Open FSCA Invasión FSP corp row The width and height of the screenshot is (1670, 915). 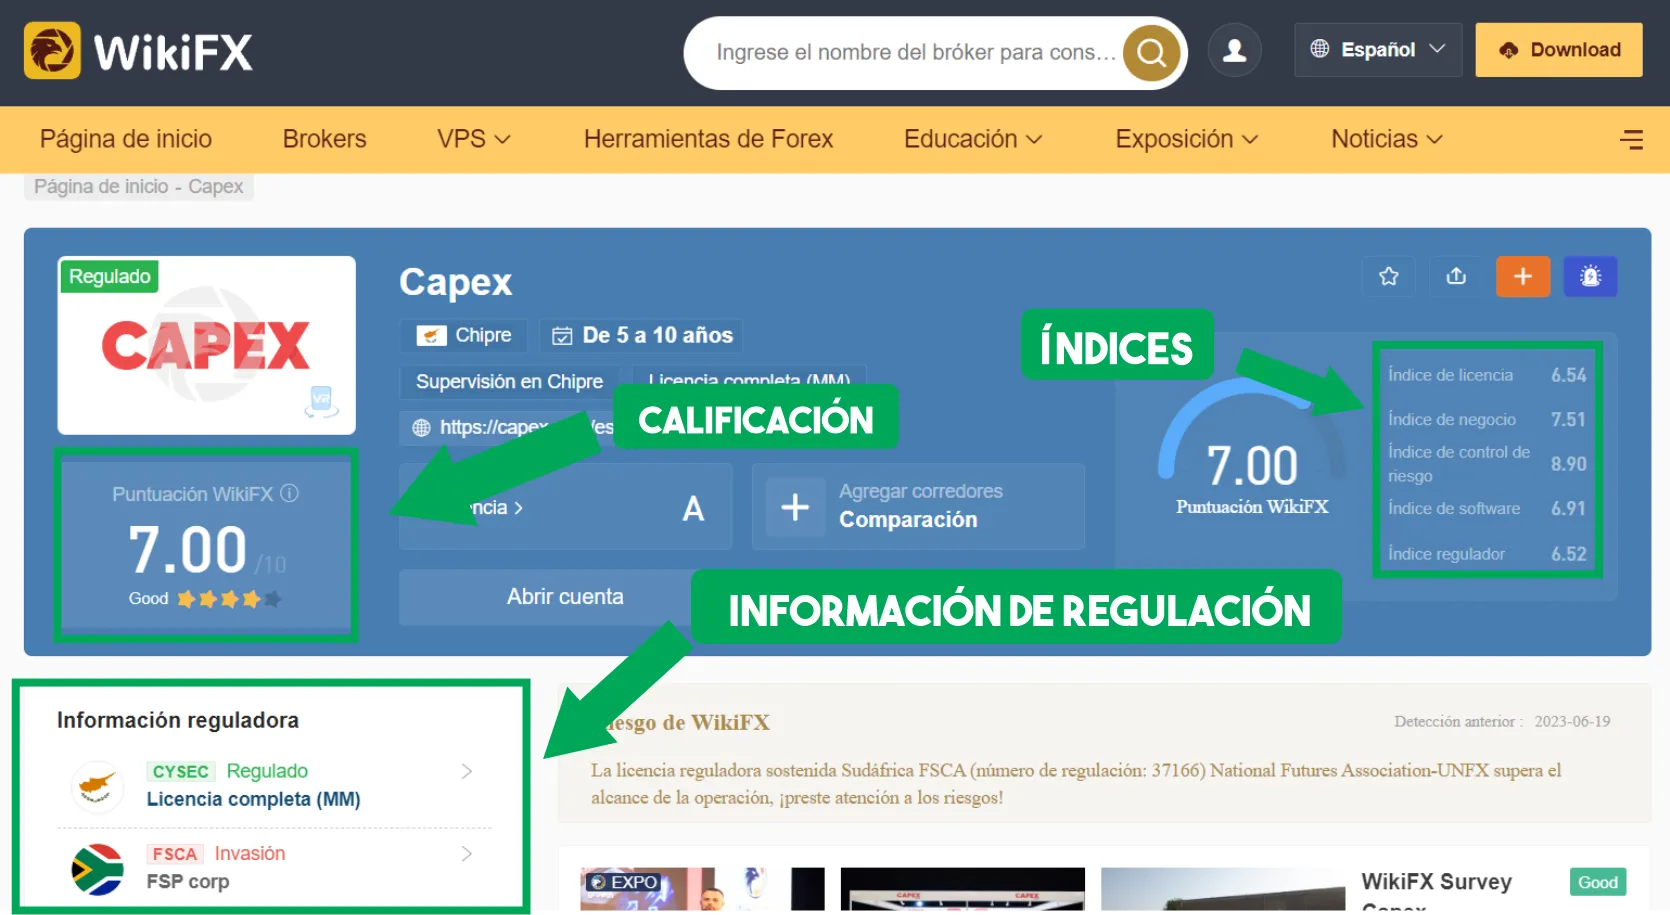click(x=274, y=867)
